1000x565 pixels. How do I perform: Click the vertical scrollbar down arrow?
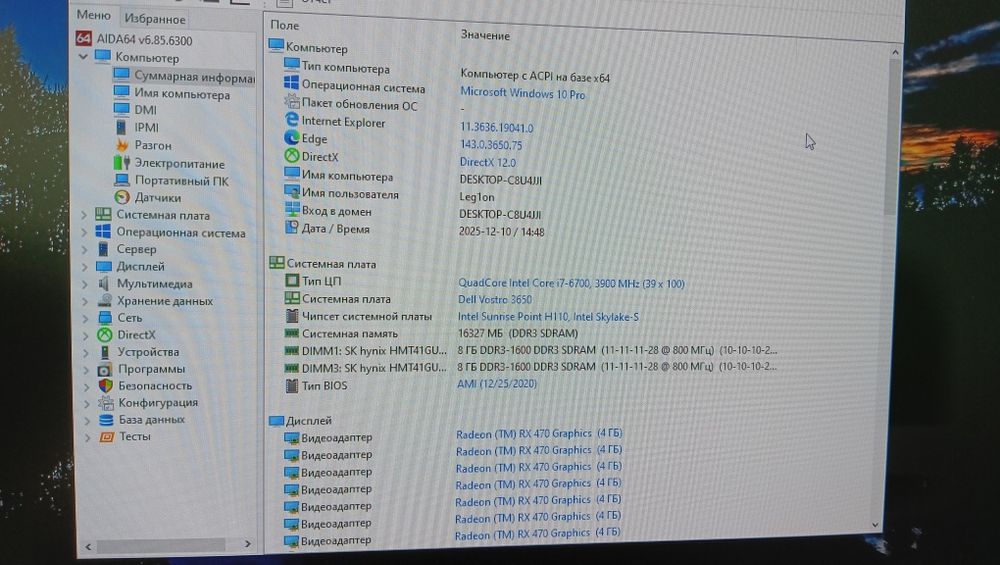tap(876, 525)
